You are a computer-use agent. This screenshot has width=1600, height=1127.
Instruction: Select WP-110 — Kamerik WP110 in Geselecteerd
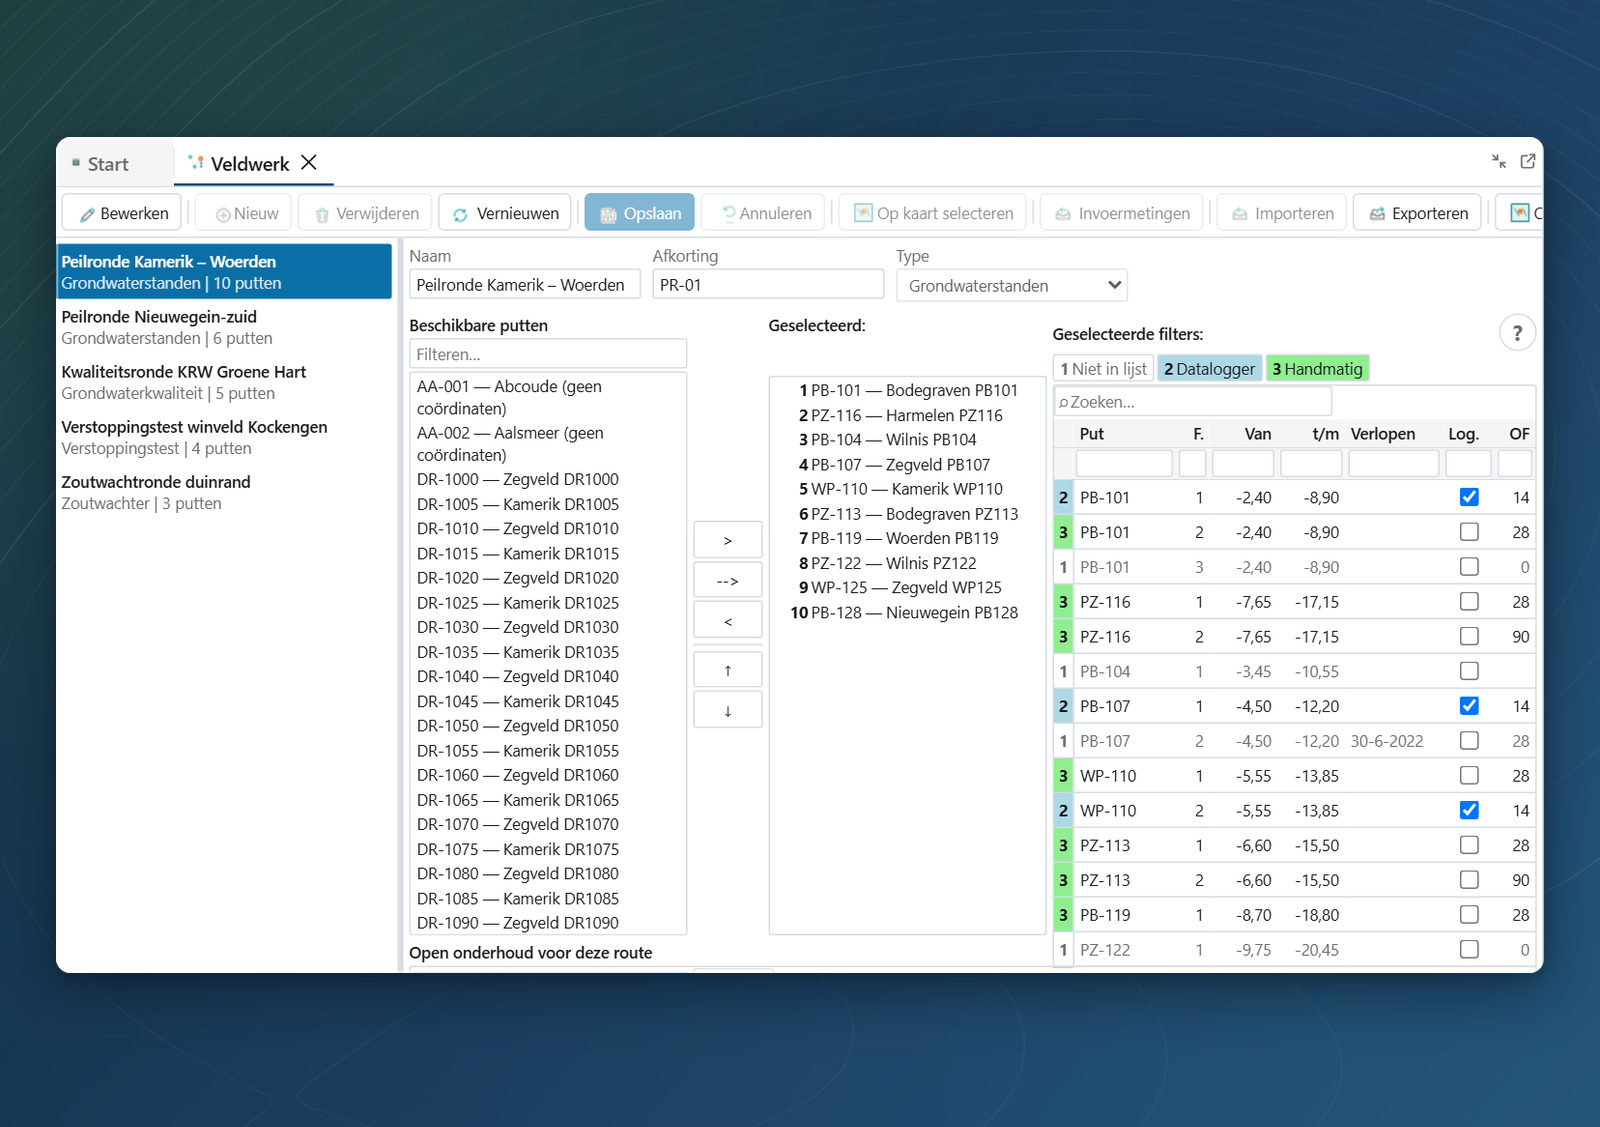(907, 489)
